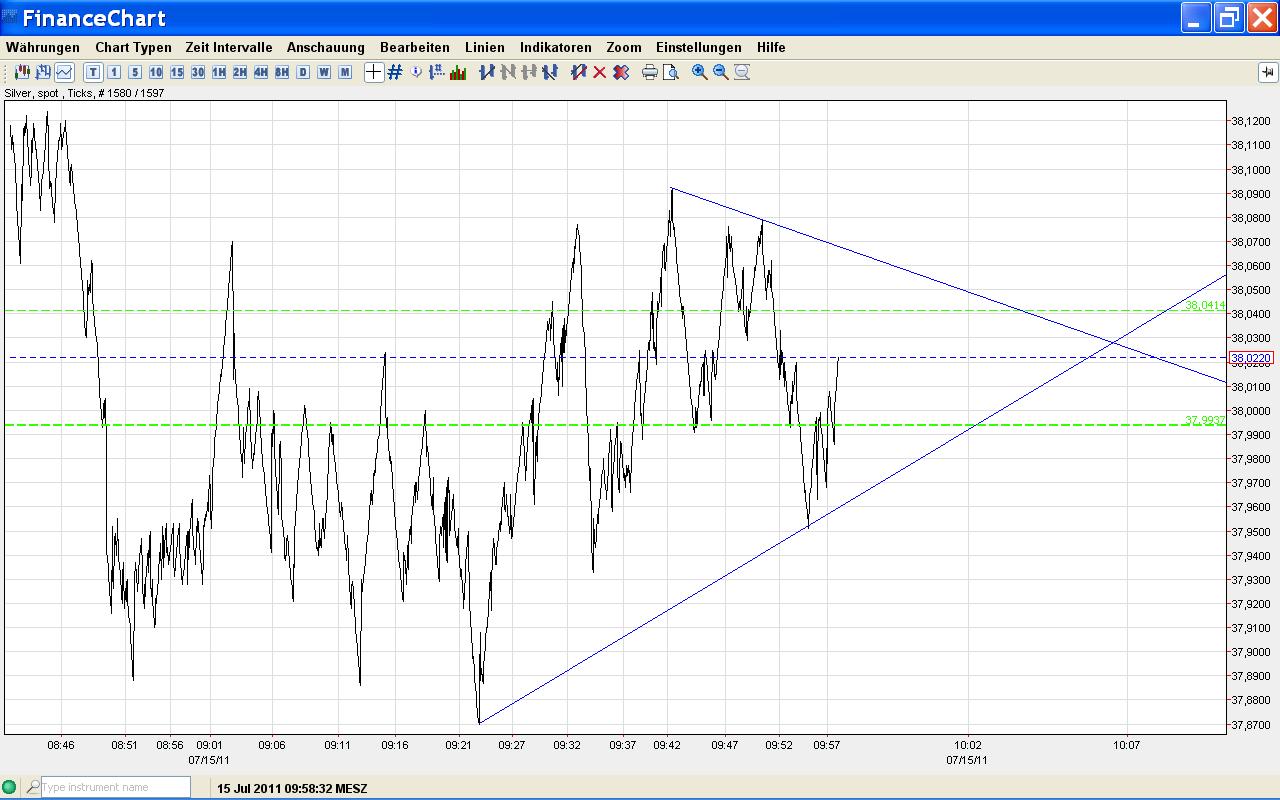Click the status bar date and time

pyautogui.click(x=292, y=788)
